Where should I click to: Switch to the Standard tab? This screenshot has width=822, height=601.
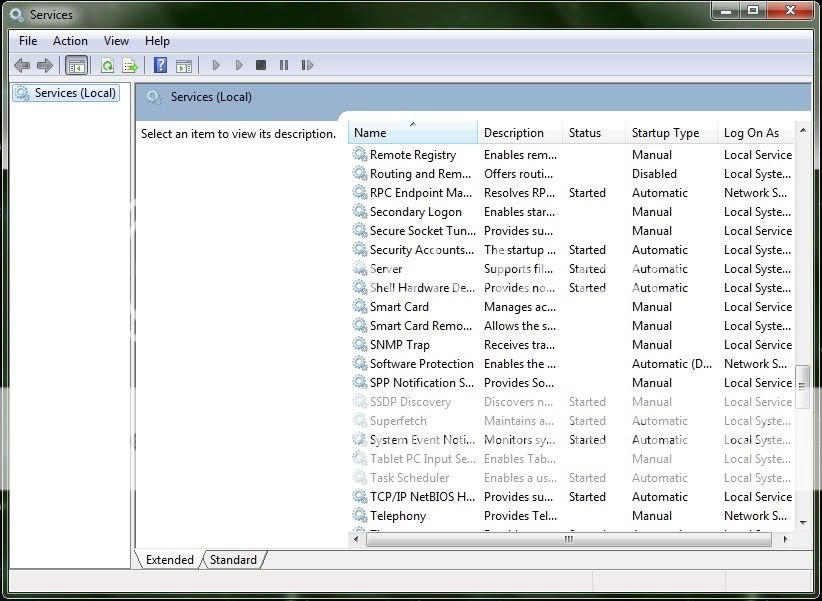point(233,560)
